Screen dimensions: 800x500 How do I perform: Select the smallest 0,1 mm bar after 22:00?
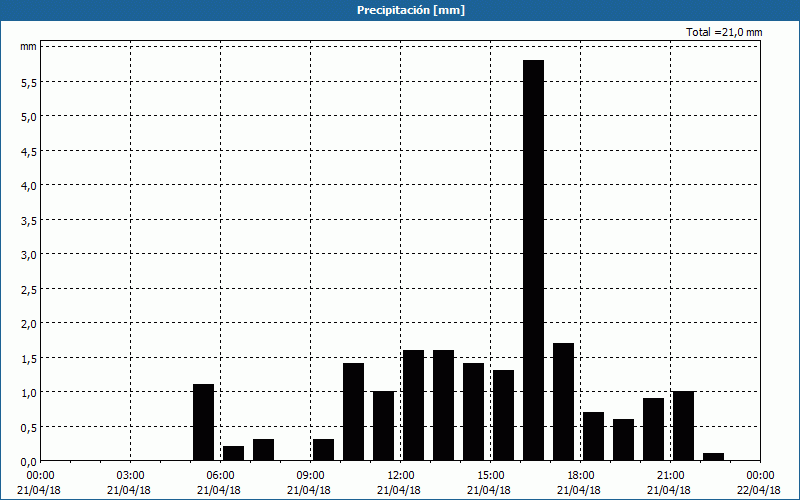click(x=714, y=457)
